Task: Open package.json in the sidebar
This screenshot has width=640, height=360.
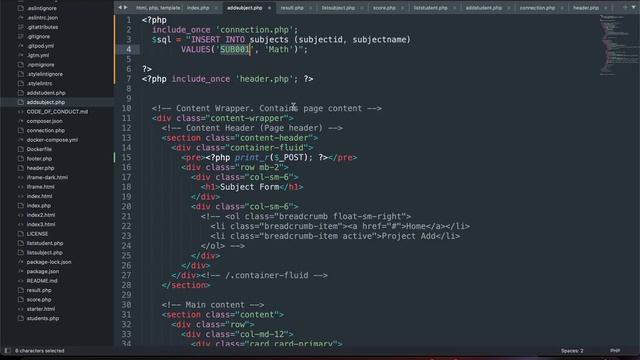Action: pyautogui.click(x=43, y=271)
